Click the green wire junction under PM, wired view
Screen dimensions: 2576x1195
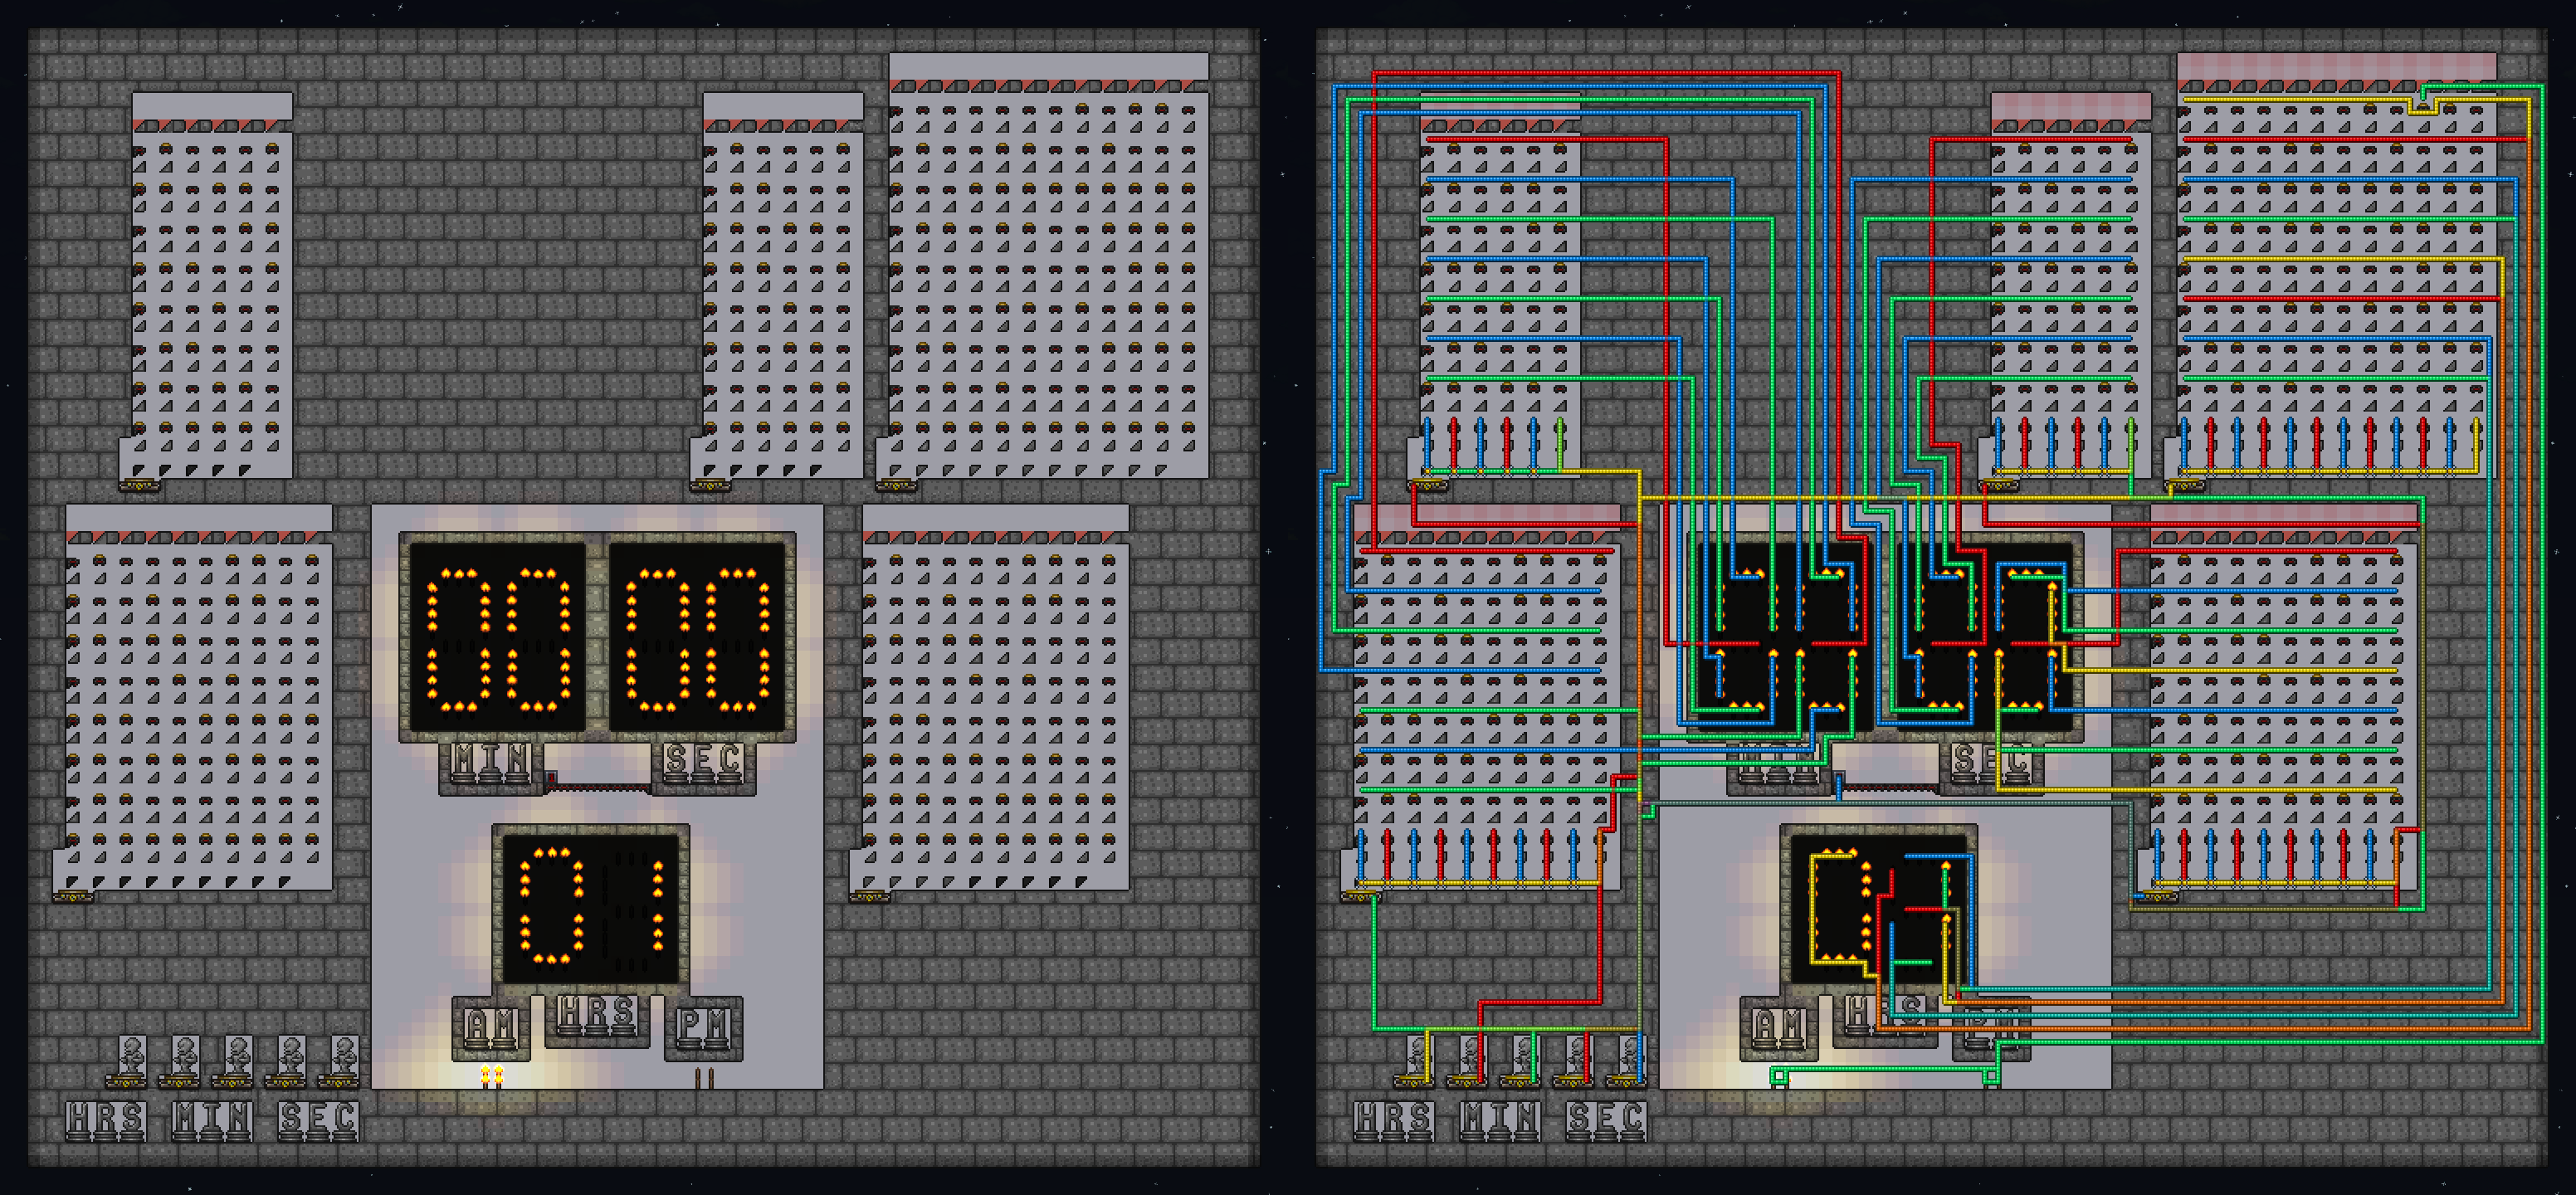1991,1076
